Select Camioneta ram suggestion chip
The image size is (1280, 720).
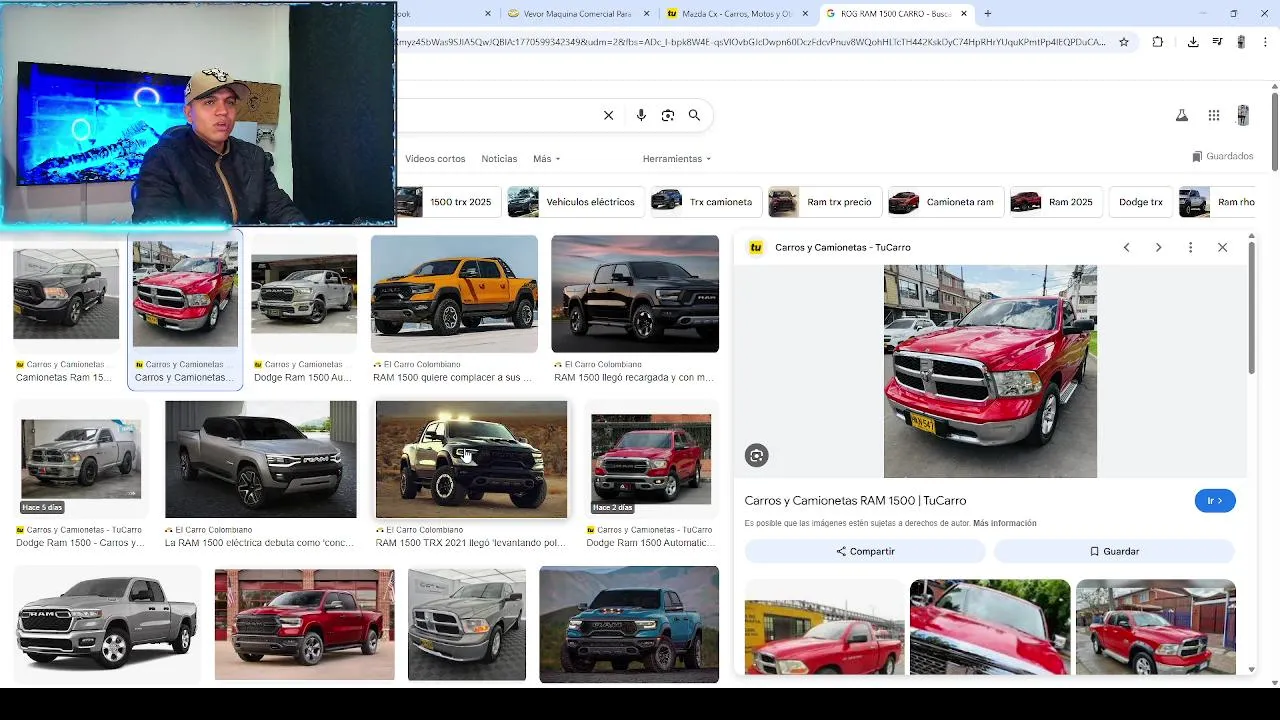[944, 202]
